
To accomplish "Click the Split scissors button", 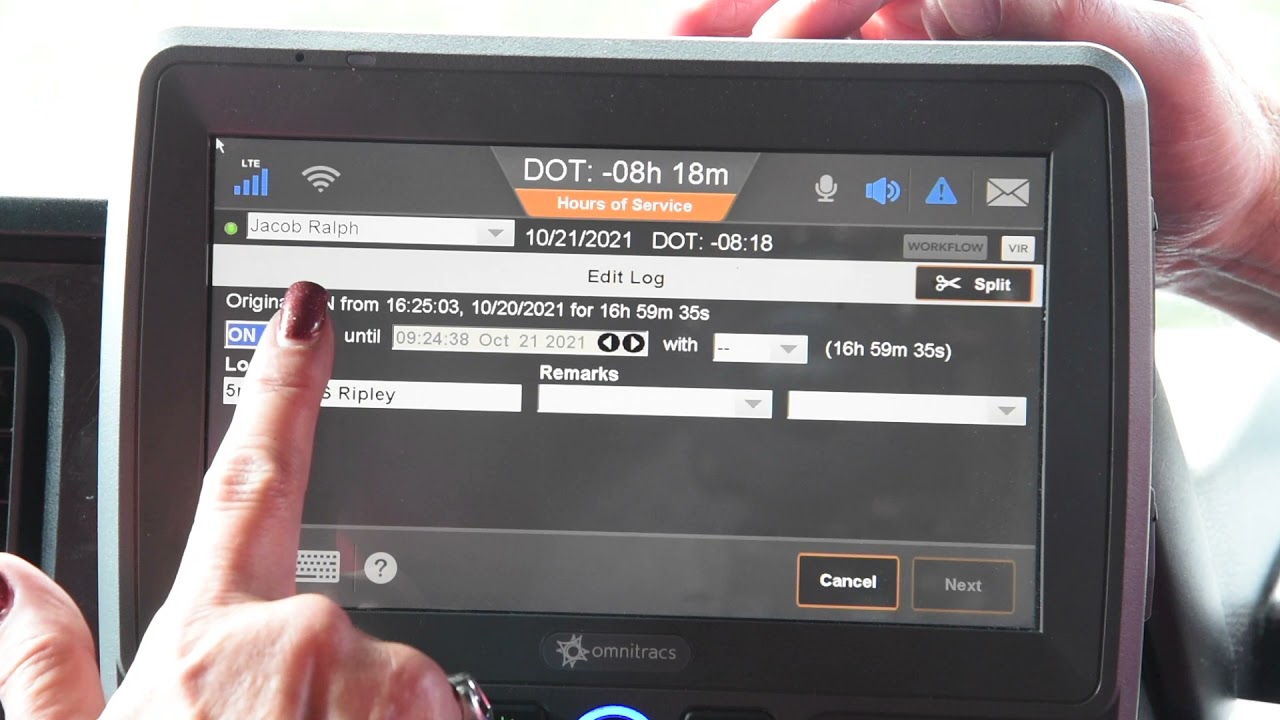I will (x=973, y=284).
